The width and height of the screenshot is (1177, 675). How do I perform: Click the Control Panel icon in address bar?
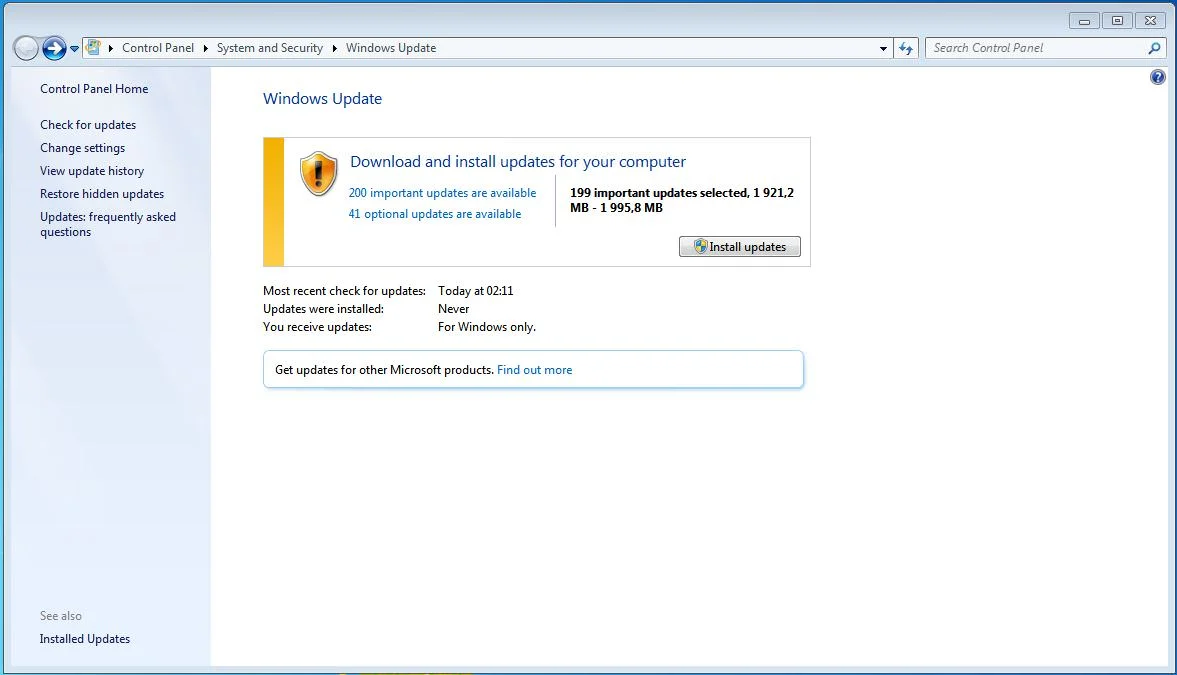pos(93,48)
